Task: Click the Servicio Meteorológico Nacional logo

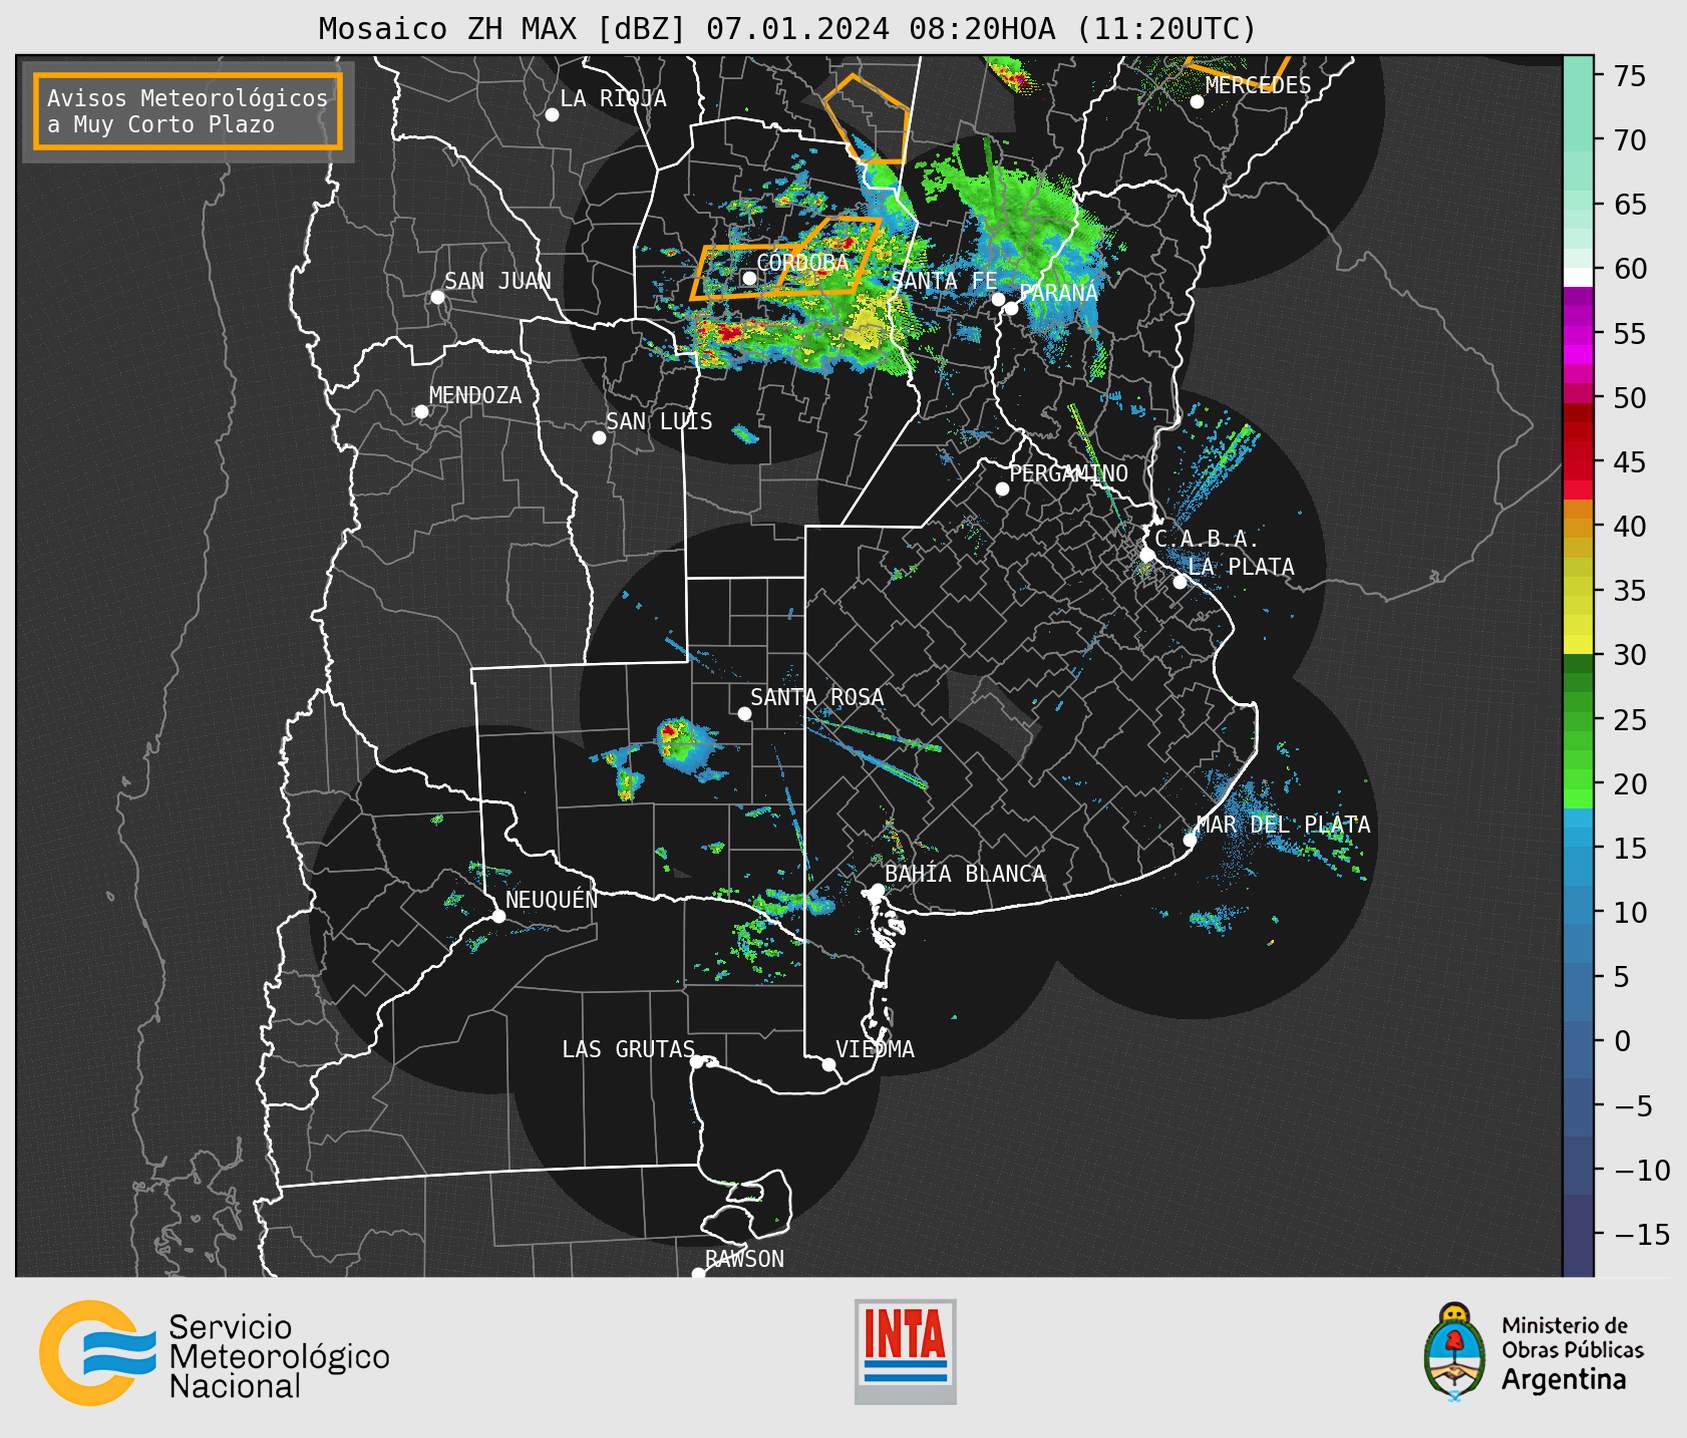Action: (x=214, y=1354)
